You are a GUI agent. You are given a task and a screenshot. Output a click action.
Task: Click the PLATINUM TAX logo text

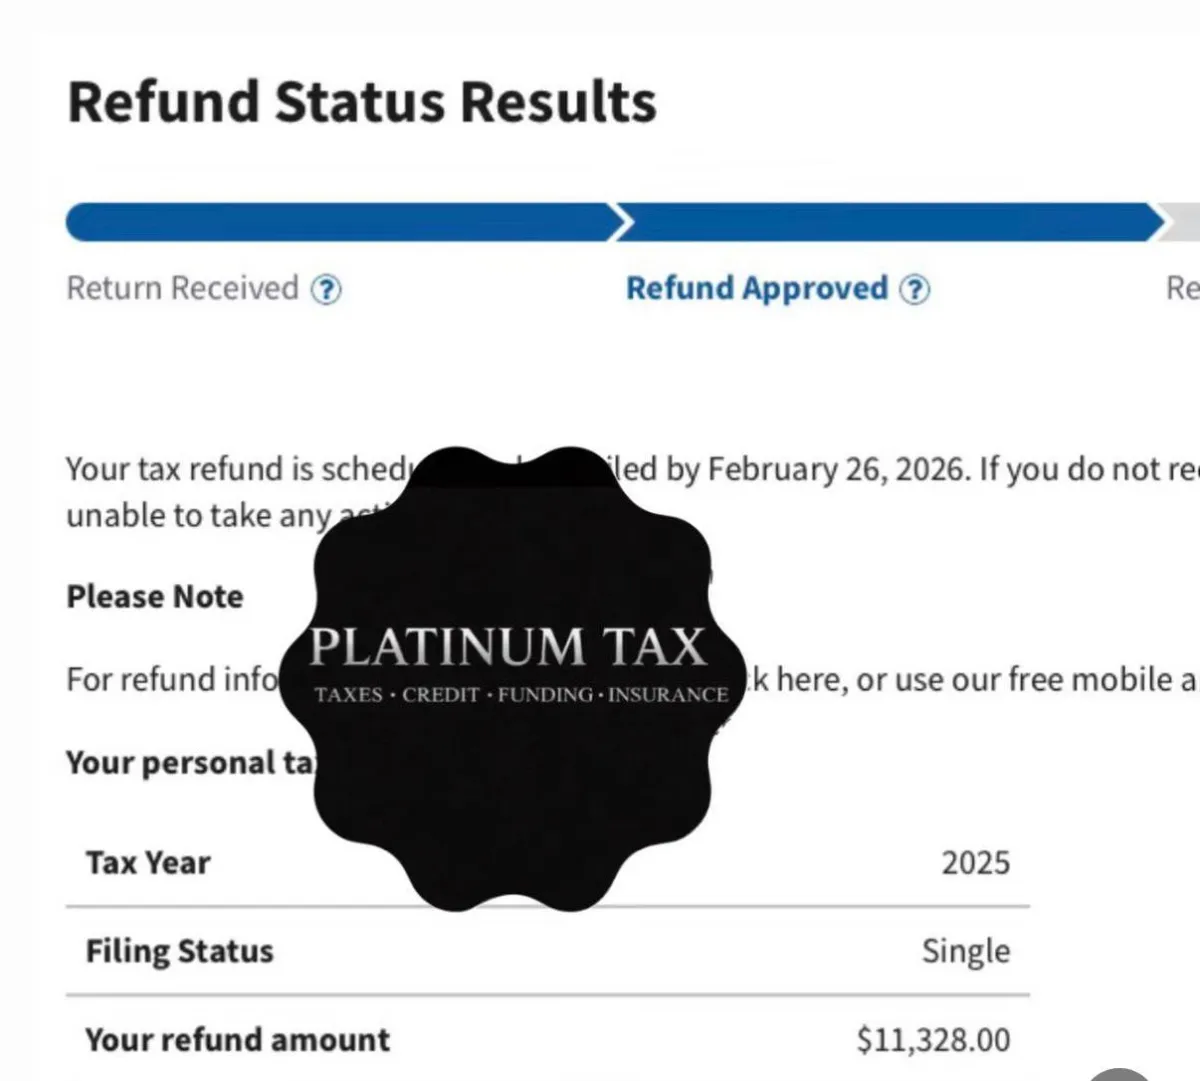[507, 647]
